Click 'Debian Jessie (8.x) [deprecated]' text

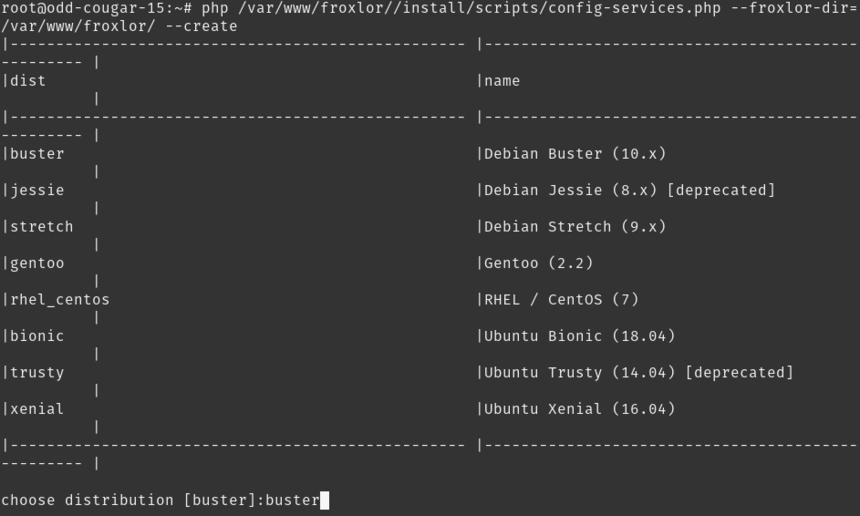coord(630,190)
